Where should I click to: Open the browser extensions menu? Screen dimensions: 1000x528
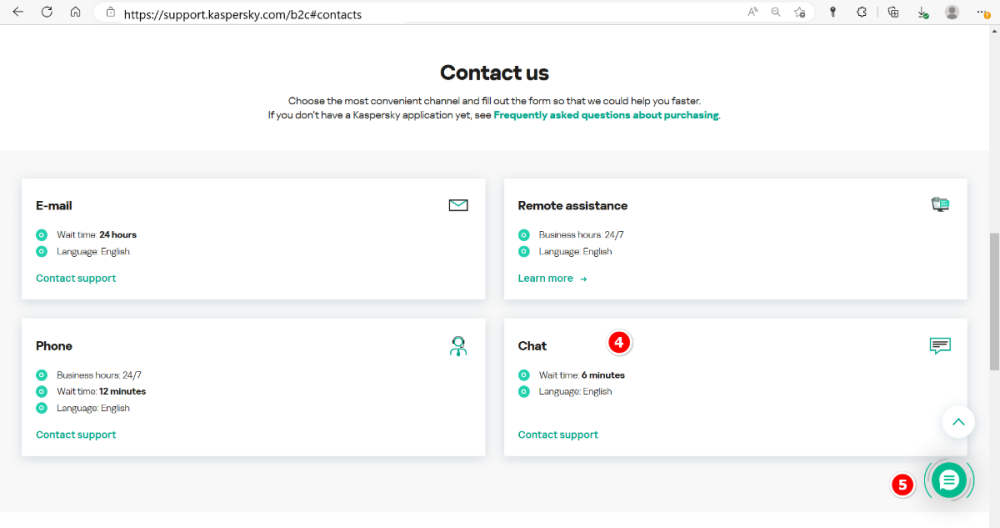862,12
